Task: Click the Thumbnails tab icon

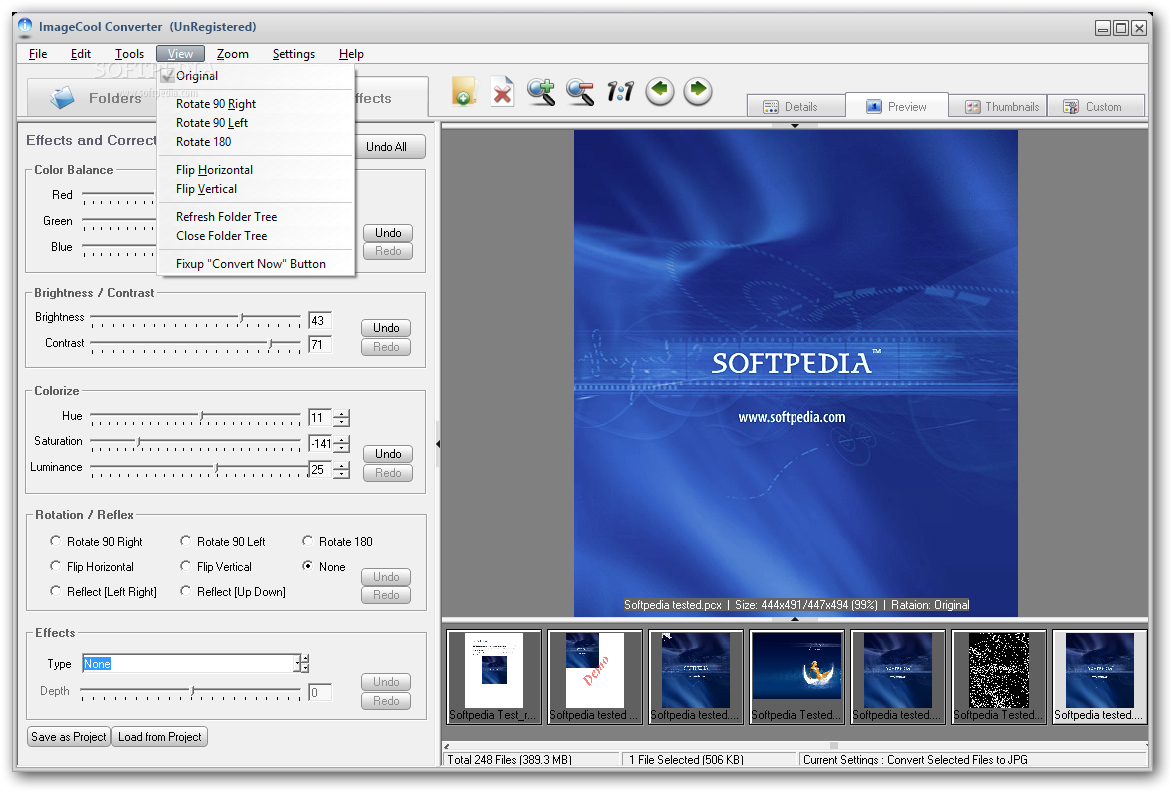Action: (973, 107)
